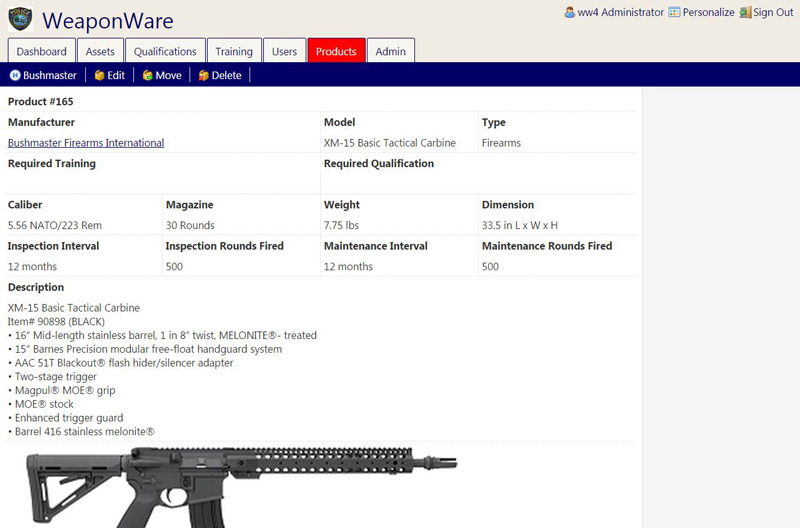Image resolution: width=800 pixels, height=528 pixels.
Task: Click Edit in the blue toolbar
Action: tap(116, 76)
